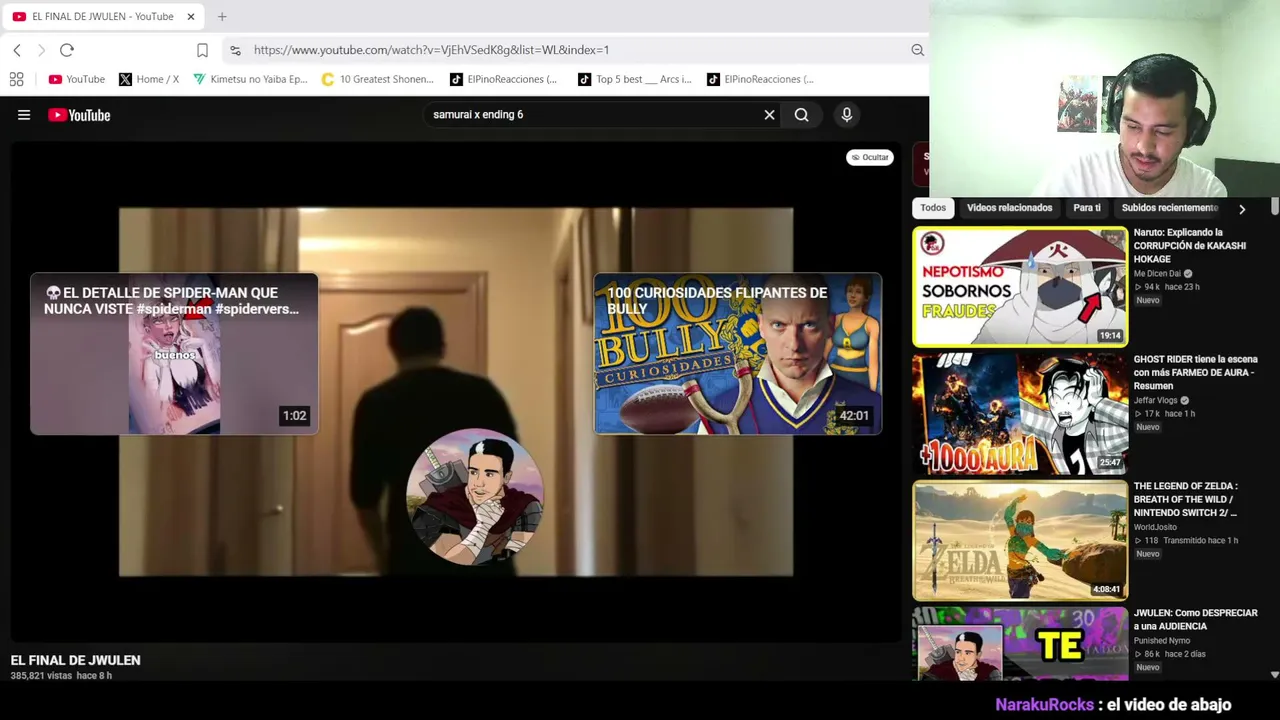Open the Zelda Breath of the Wild thumbnail
This screenshot has height=720, width=1280.
coord(1020,541)
